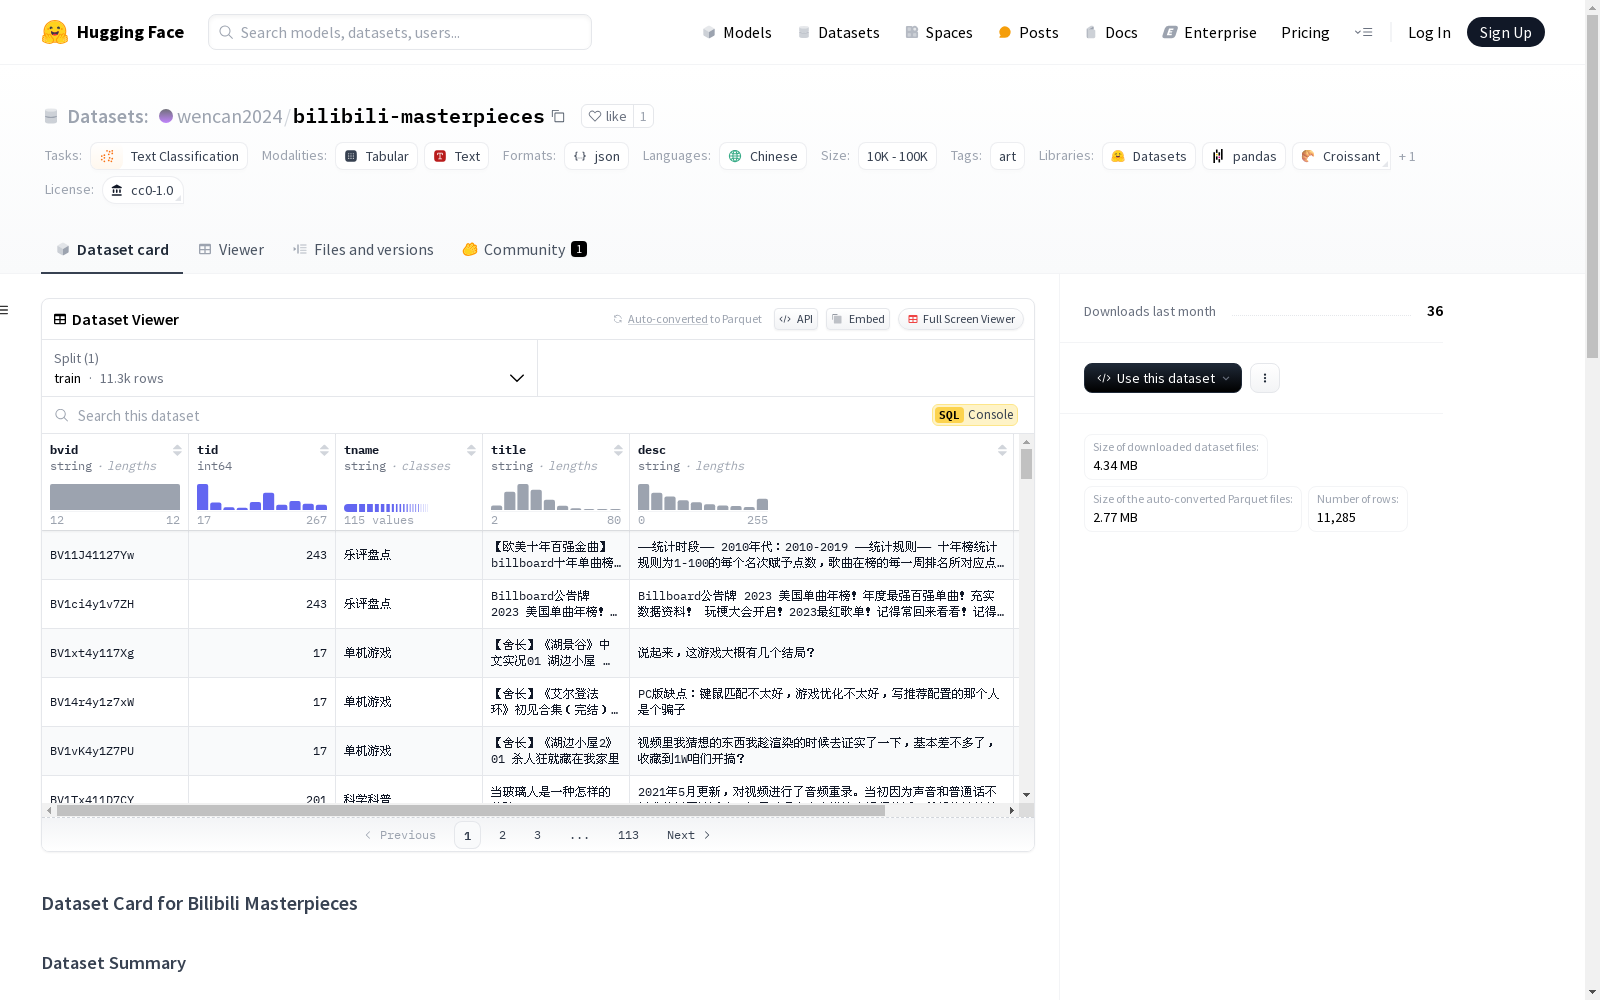Viewport: 1600px width, 1000px height.
Task: Open the cc0-1.0 license tag
Action: [143, 190]
